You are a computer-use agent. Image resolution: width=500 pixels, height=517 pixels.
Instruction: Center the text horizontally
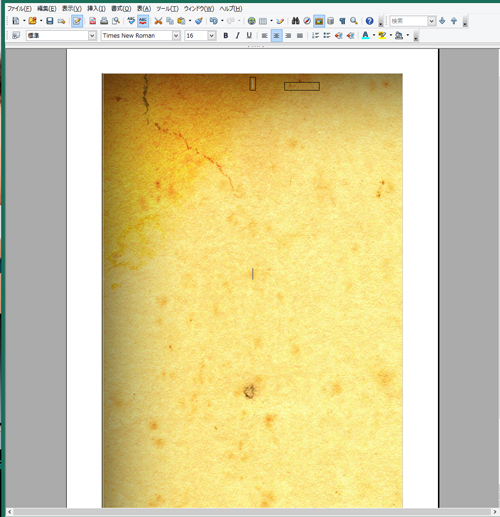coord(276,35)
